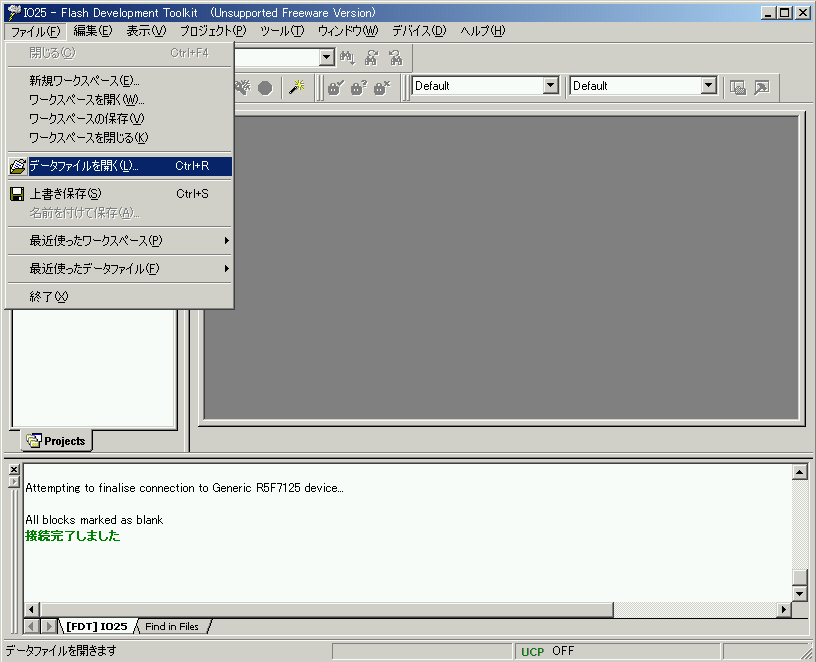Open the 編集(E) menu
This screenshot has height=662, width=816.
pyautogui.click(x=93, y=31)
